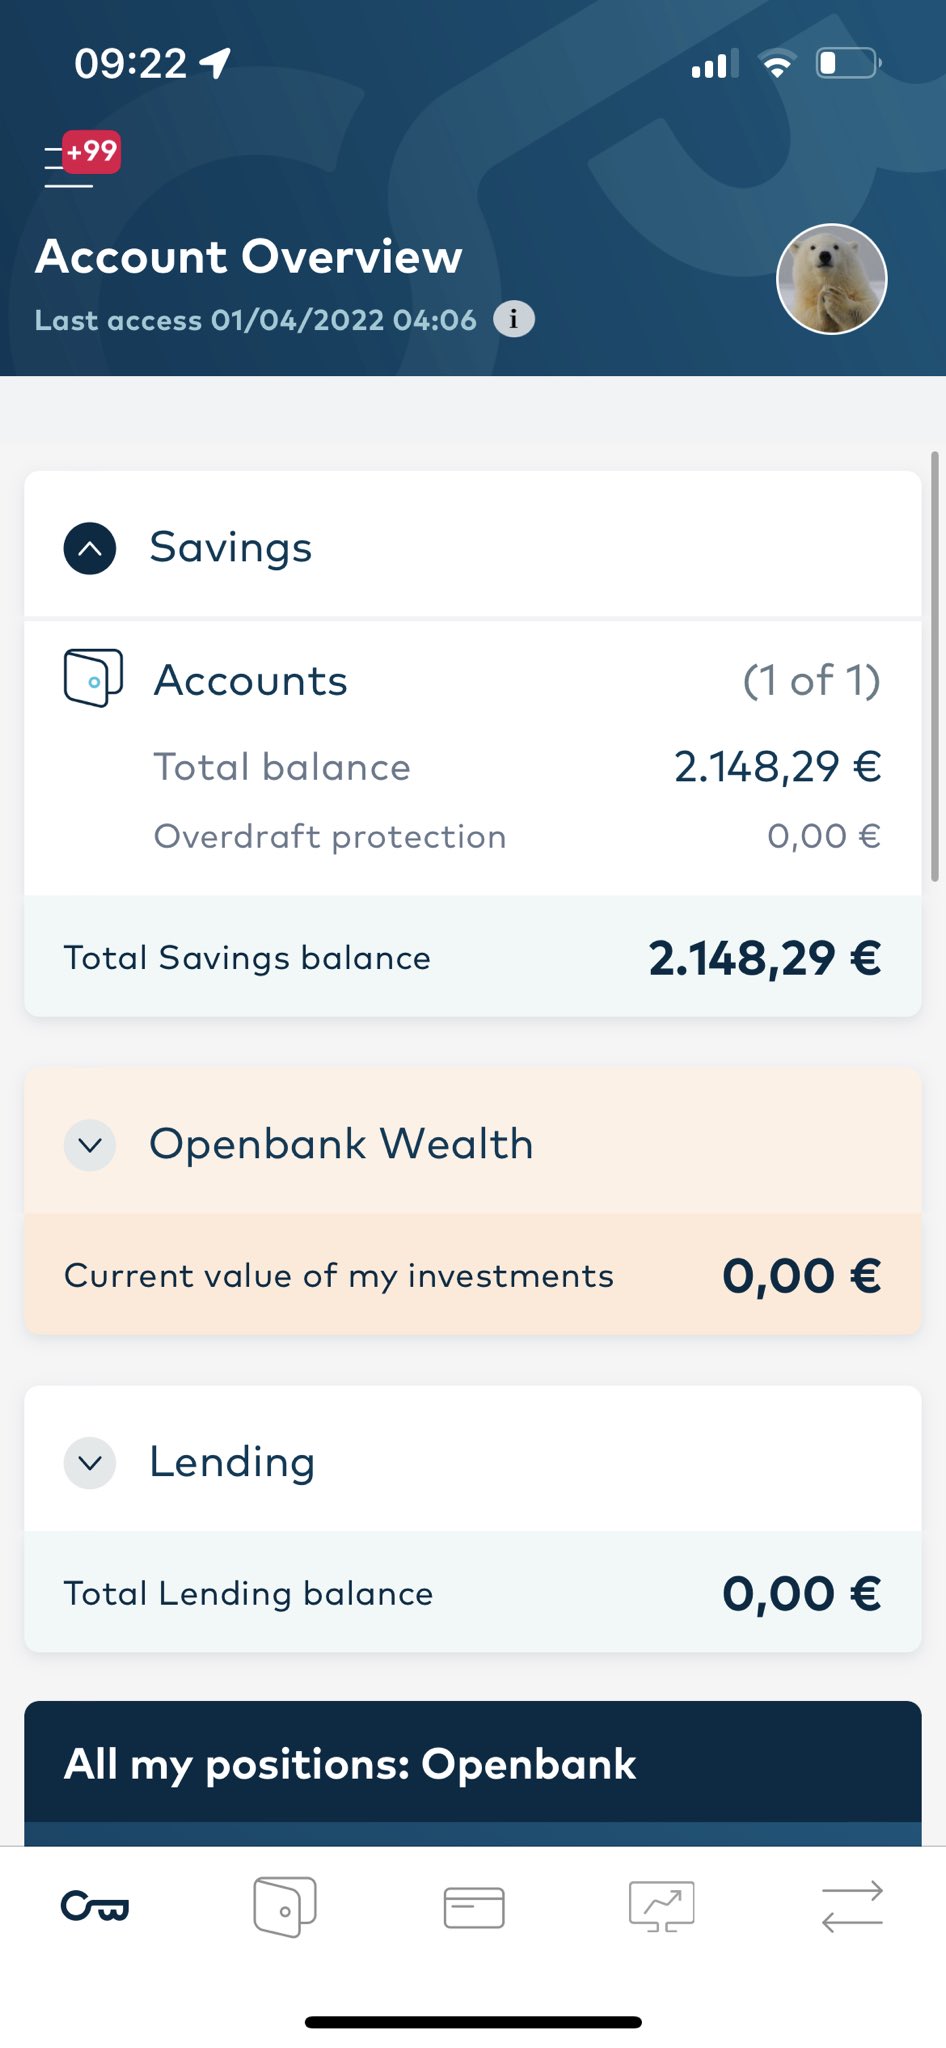Switch to the wallet accounts tab

pyautogui.click(x=285, y=1907)
